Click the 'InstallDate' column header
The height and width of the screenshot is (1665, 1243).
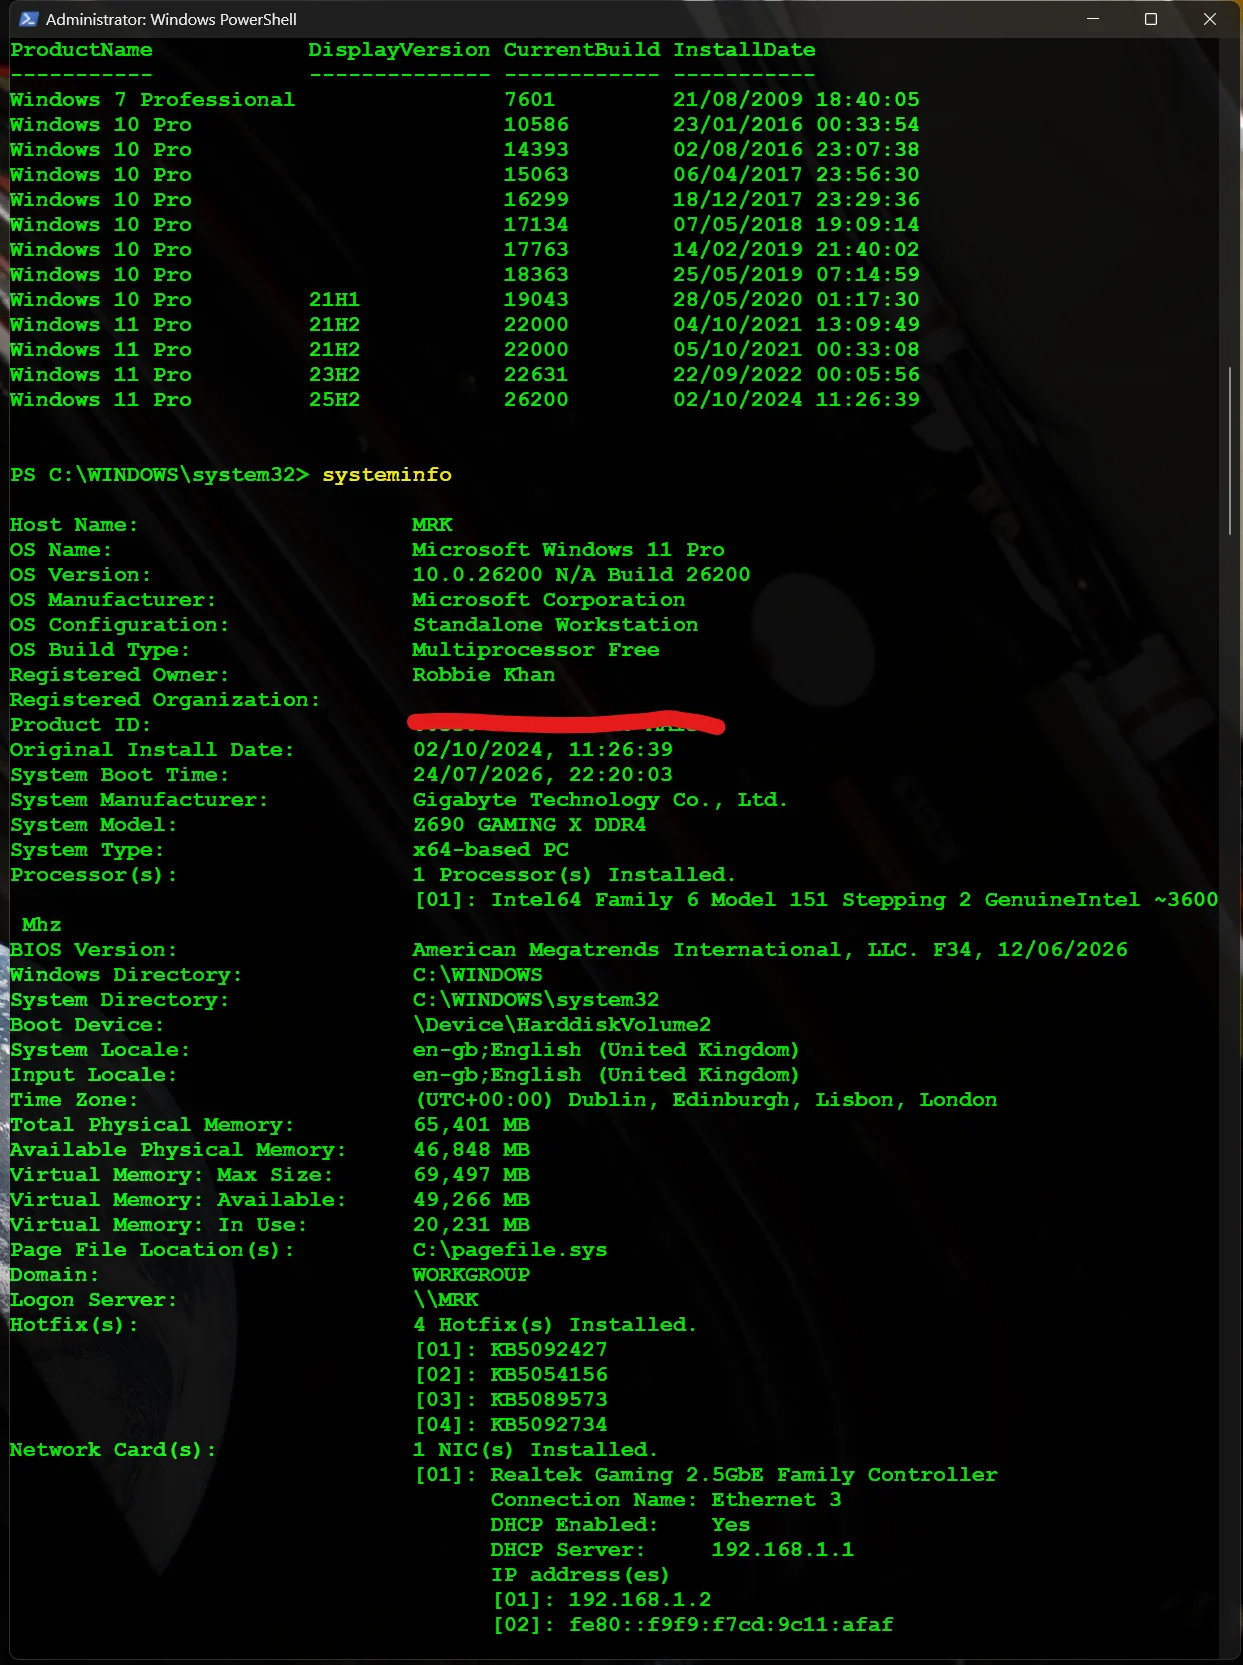[744, 50]
